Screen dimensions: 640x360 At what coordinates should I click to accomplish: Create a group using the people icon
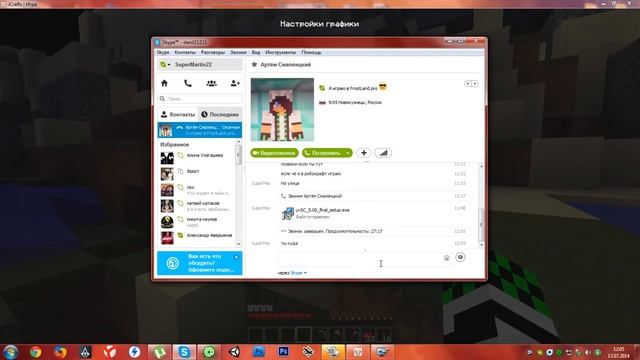(211, 83)
